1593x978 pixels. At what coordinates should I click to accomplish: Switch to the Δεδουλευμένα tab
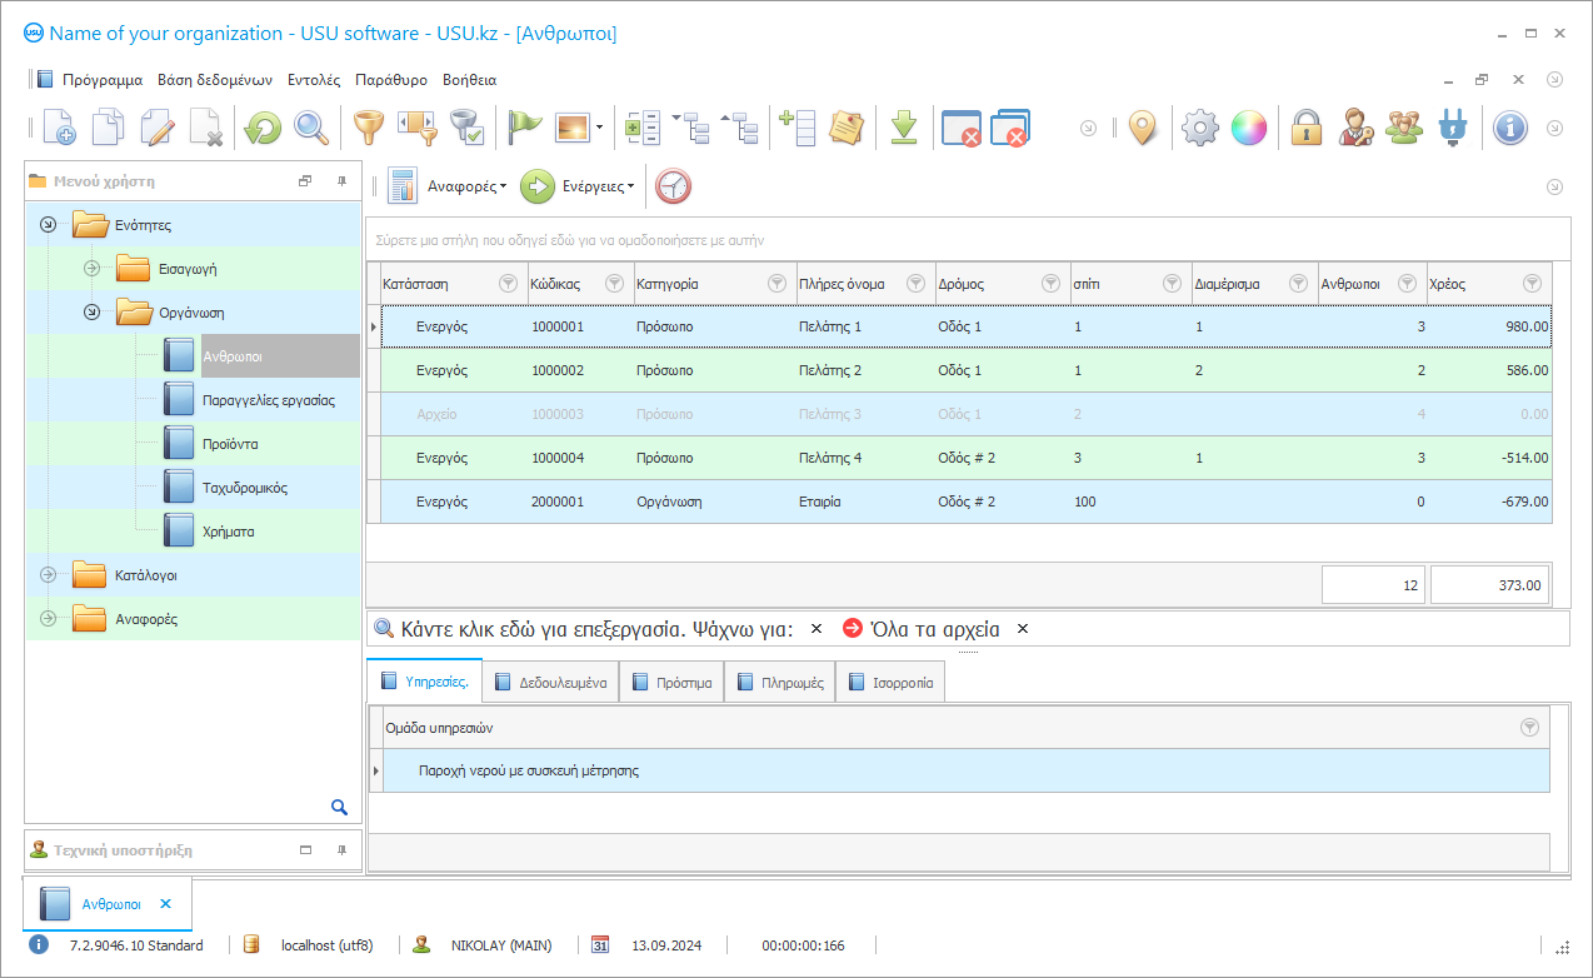551,682
